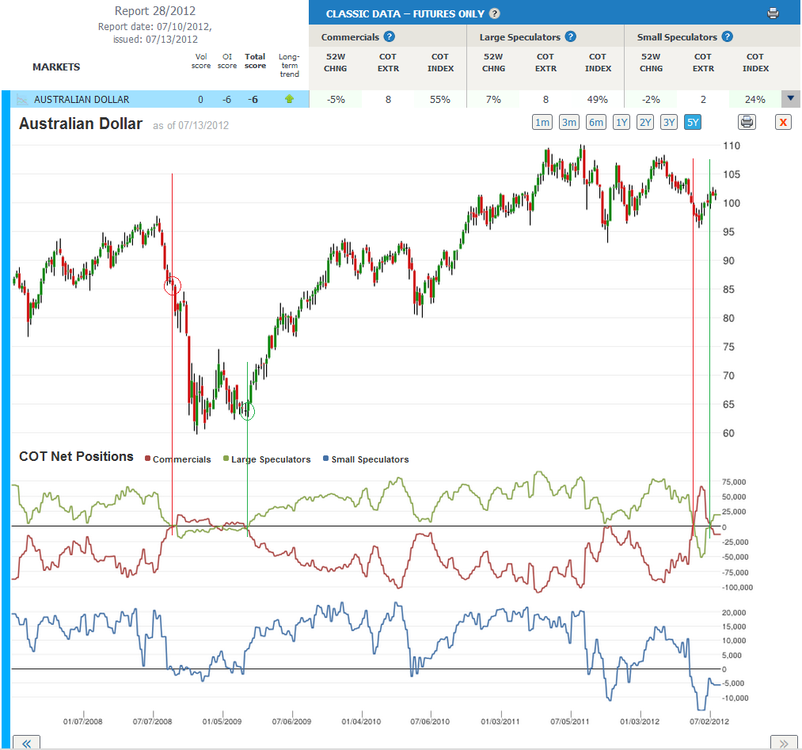Screen dimensions: 802x750
Task: Click the red circle marker on price chart
Action: click(172, 285)
